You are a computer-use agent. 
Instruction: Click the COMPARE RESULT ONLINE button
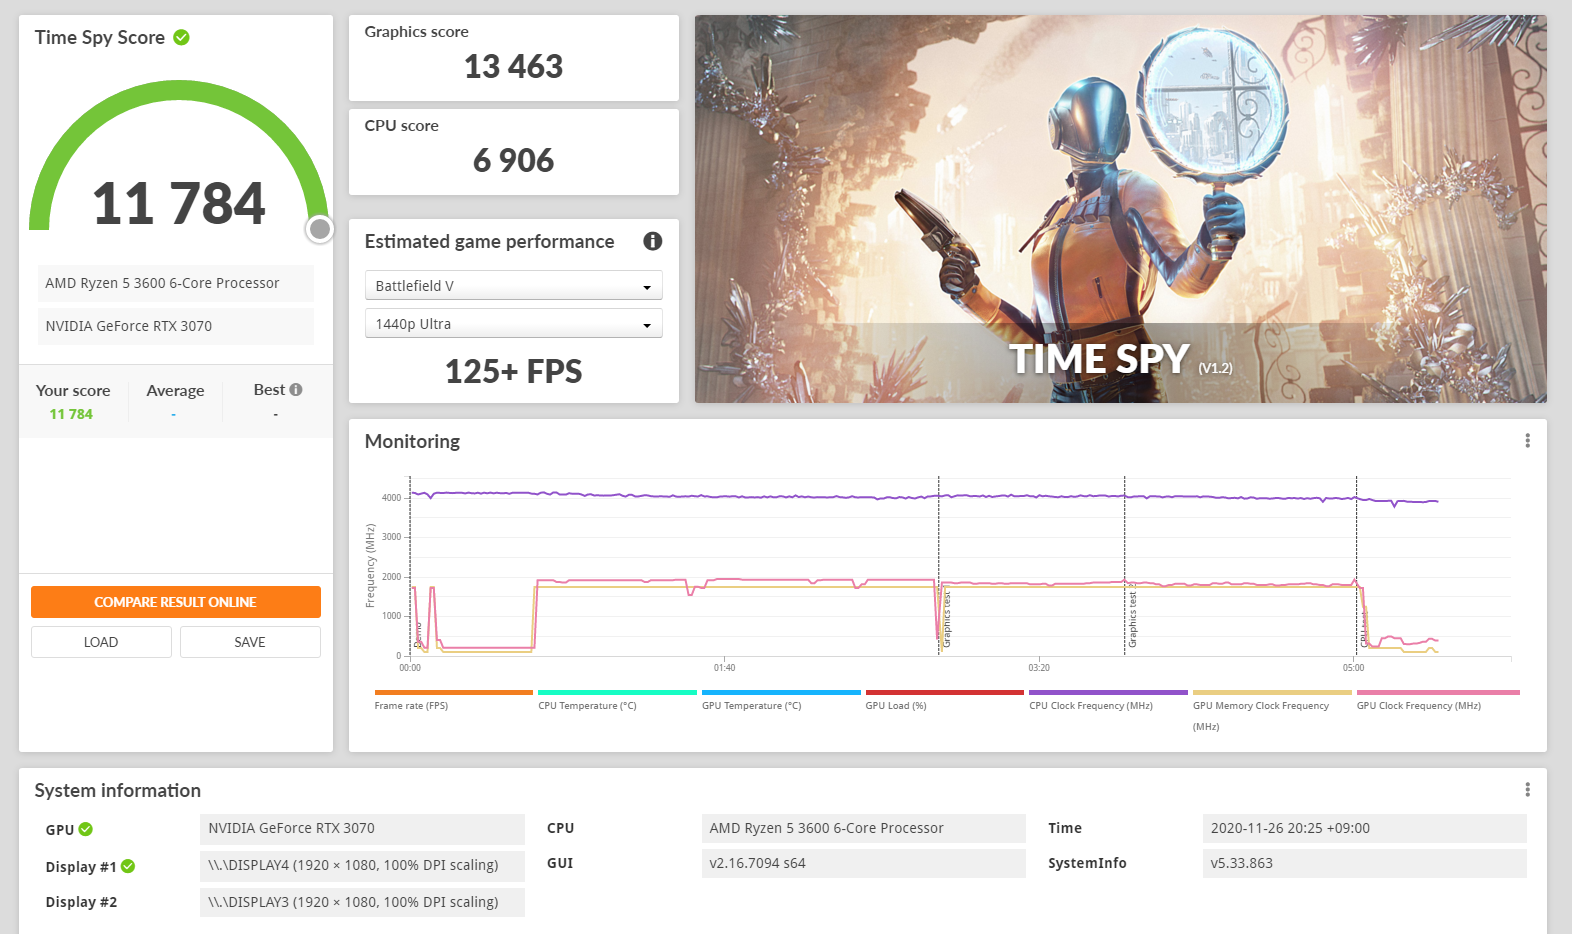click(x=176, y=602)
